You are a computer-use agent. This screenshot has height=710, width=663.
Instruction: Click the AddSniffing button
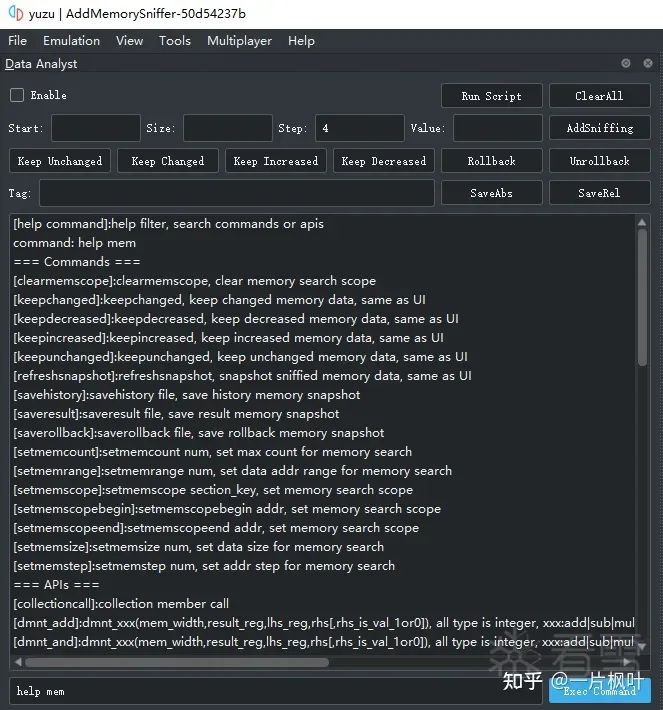pos(600,128)
